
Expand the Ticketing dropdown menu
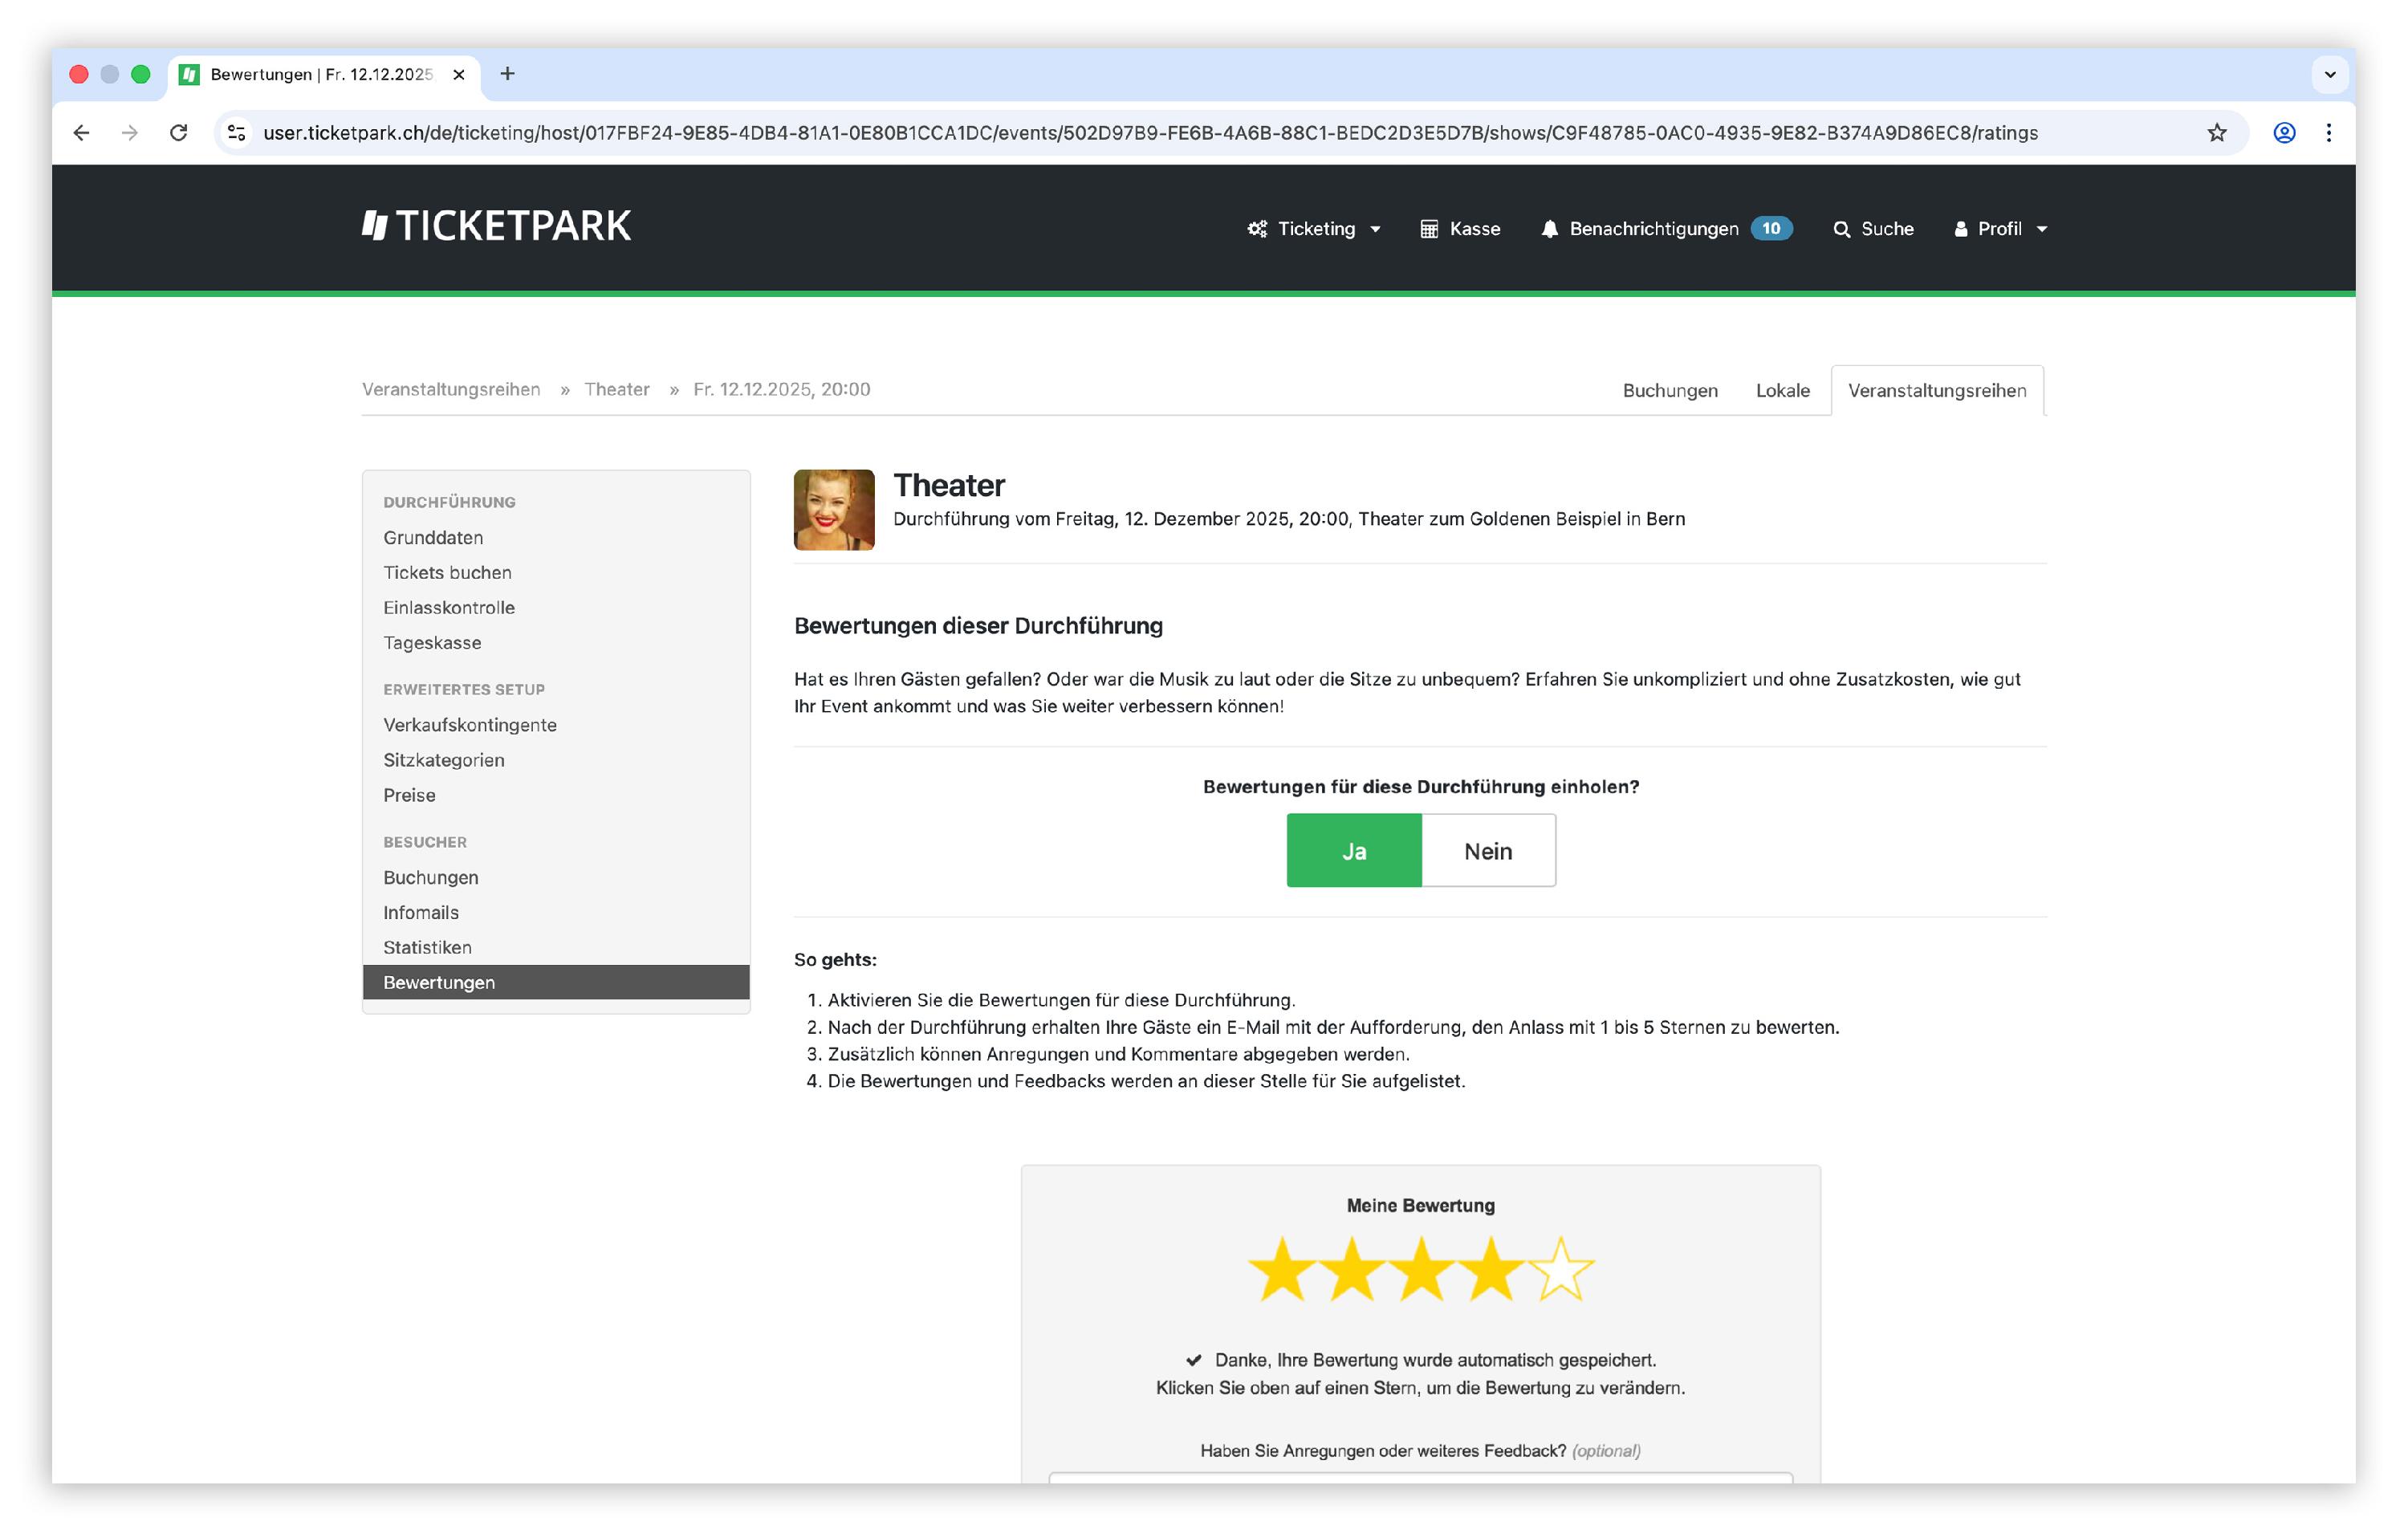tap(1315, 229)
